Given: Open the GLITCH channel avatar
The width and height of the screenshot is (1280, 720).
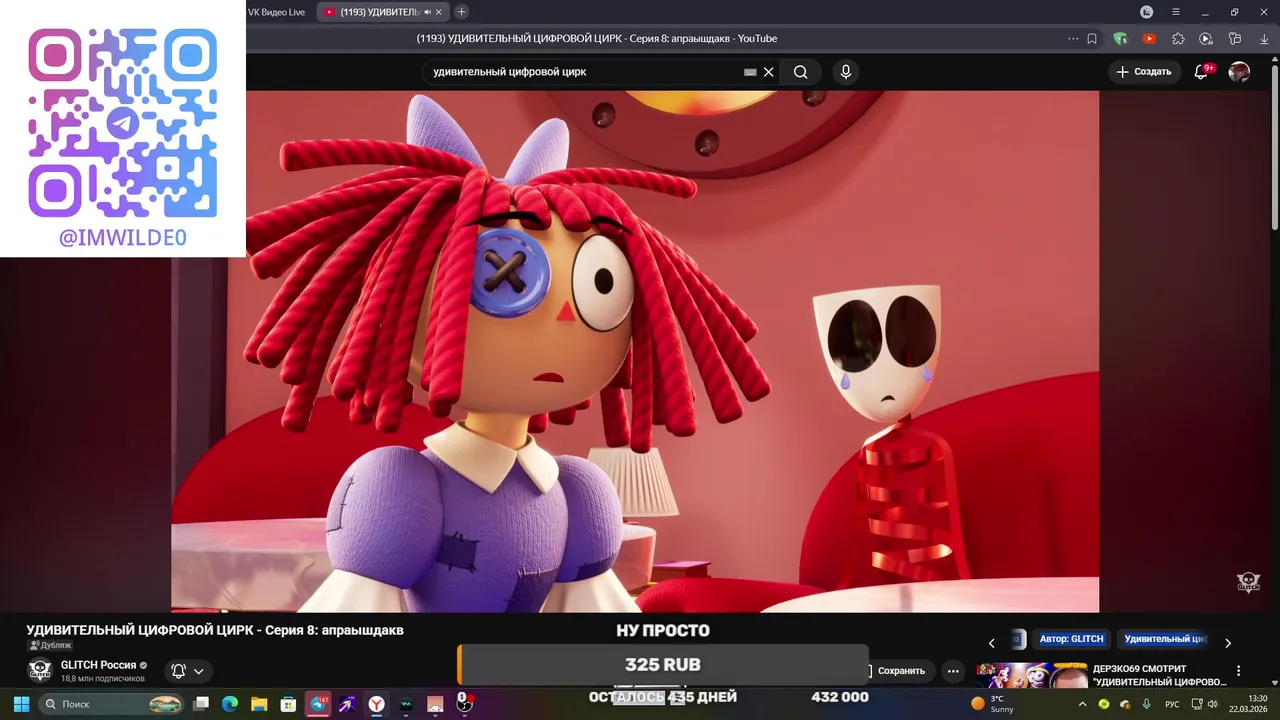Looking at the screenshot, I should [x=39, y=671].
